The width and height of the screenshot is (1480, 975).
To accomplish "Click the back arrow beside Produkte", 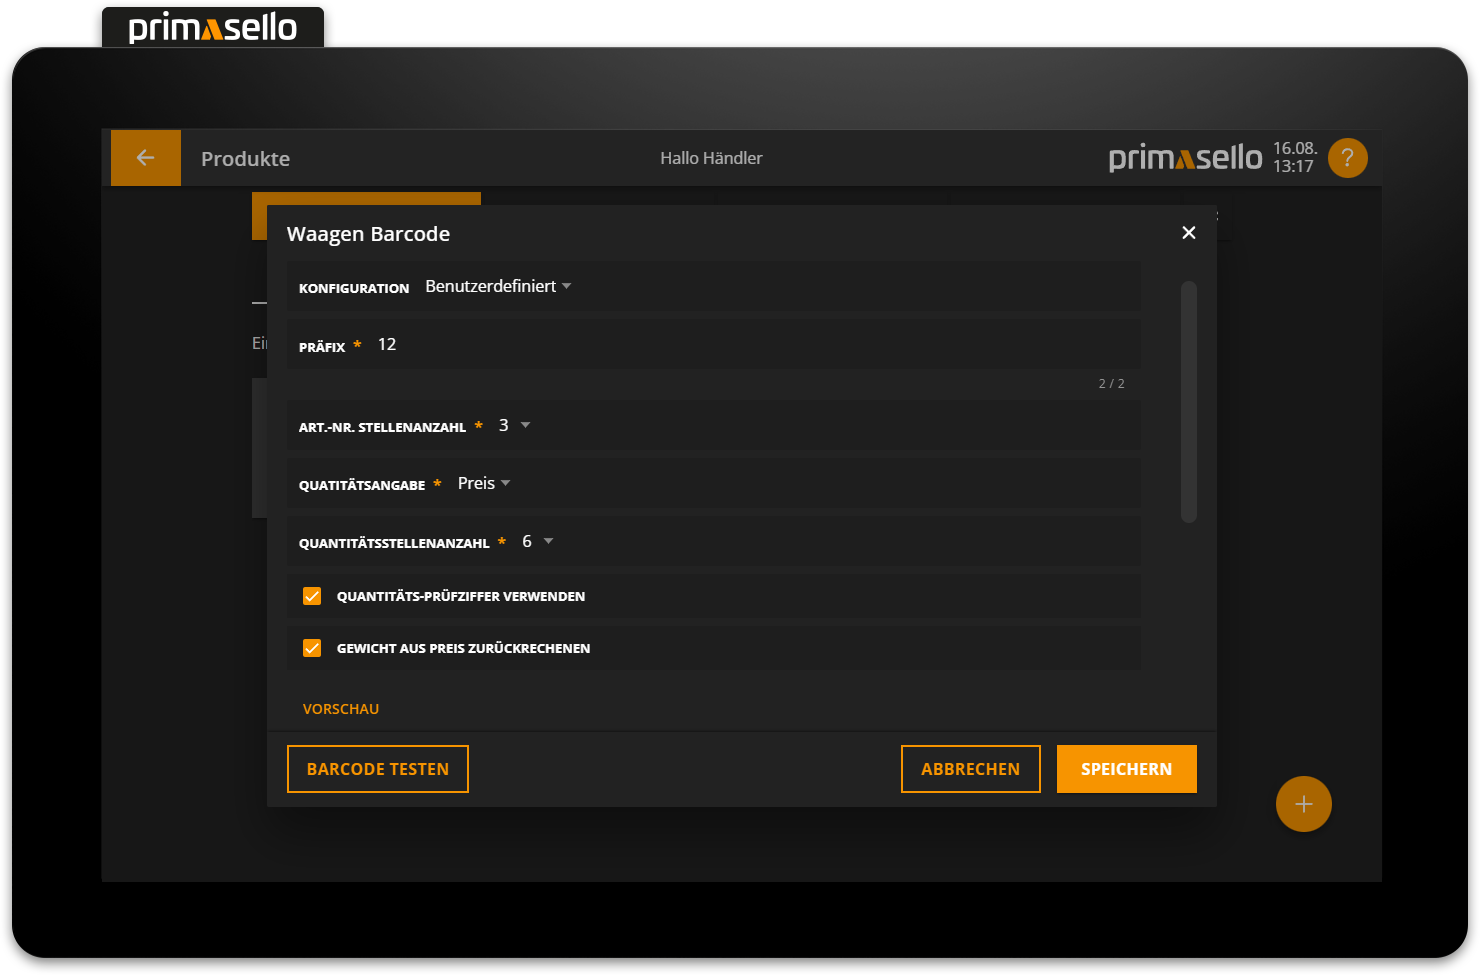I will 145,157.
